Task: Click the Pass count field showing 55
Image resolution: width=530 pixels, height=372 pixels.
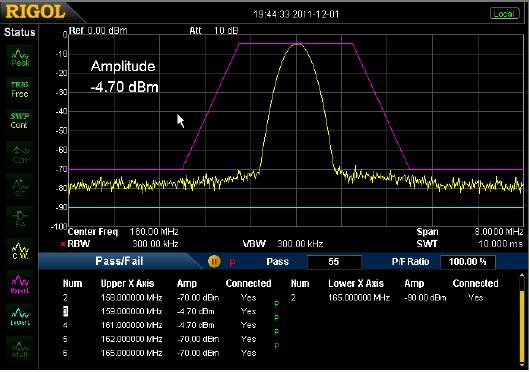Action: (334, 262)
